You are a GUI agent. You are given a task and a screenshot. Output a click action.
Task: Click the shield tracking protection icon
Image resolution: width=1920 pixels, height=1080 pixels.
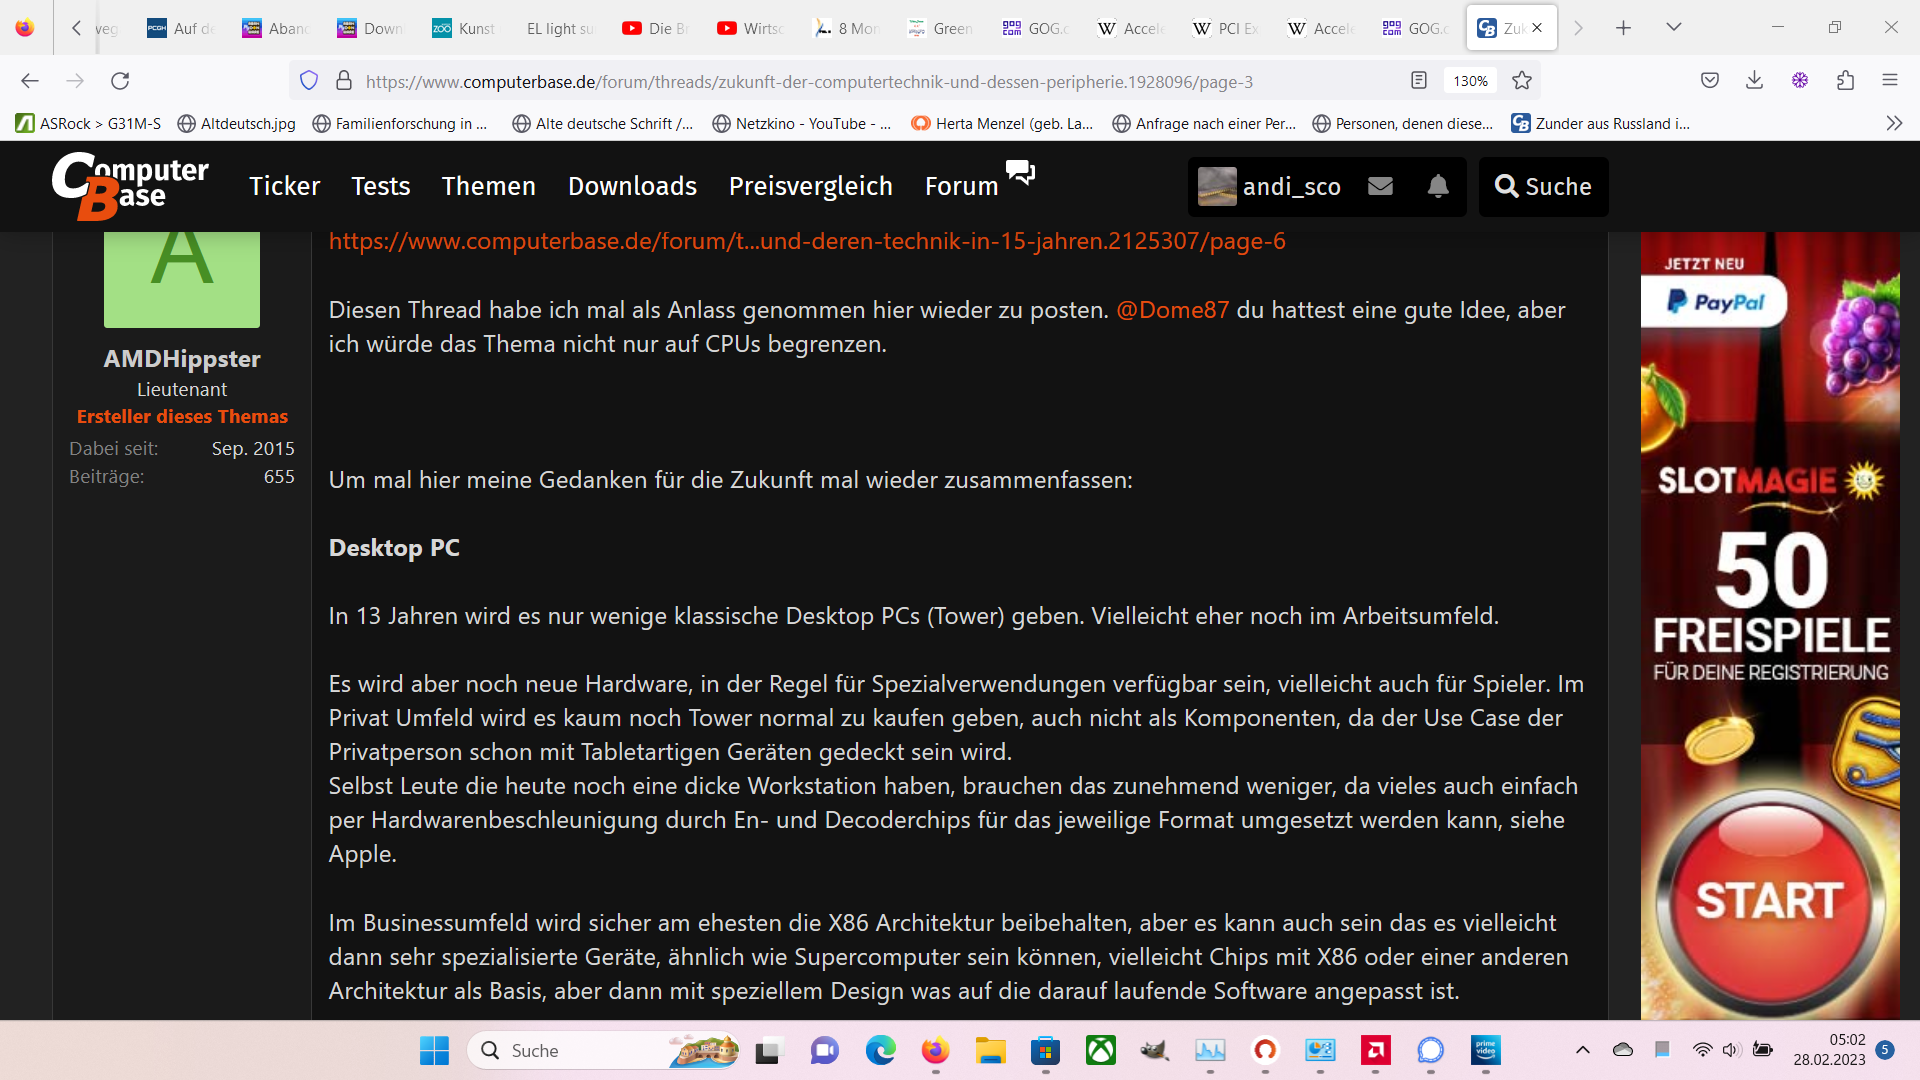pos(309,81)
